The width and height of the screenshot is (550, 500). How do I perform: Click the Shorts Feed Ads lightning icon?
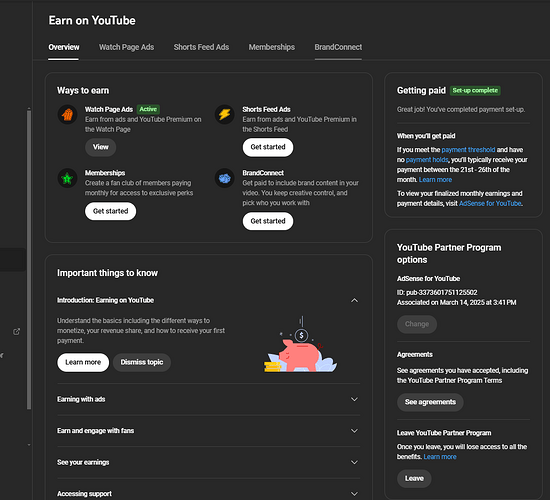pos(224,114)
